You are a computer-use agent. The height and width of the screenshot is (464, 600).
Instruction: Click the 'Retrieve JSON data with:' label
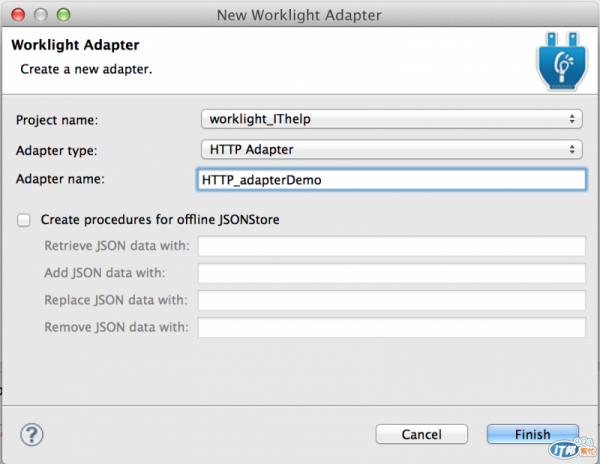pyautogui.click(x=117, y=246)
